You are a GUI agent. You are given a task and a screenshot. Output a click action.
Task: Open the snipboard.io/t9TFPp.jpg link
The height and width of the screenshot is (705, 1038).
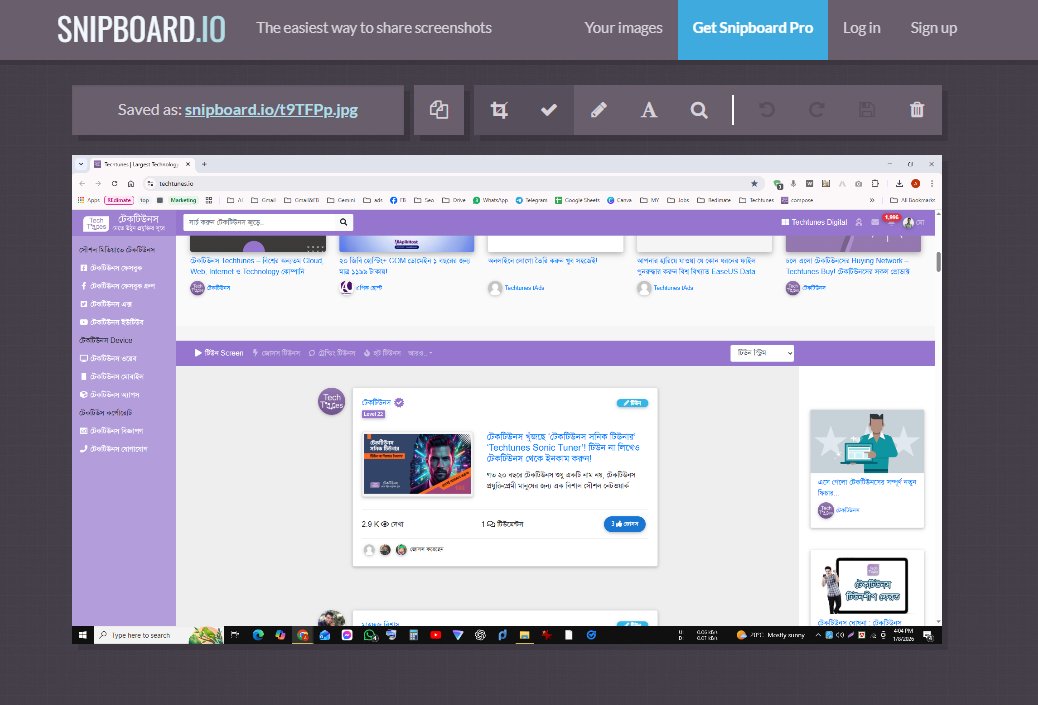pyautogui.click(x=272, y=110)
